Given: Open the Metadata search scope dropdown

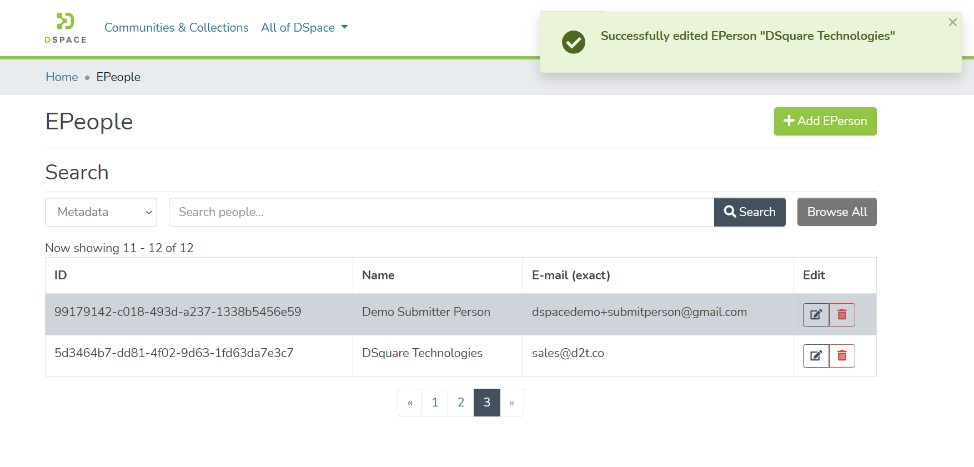Looking at the screenshot, I should [x=101, y=212].
